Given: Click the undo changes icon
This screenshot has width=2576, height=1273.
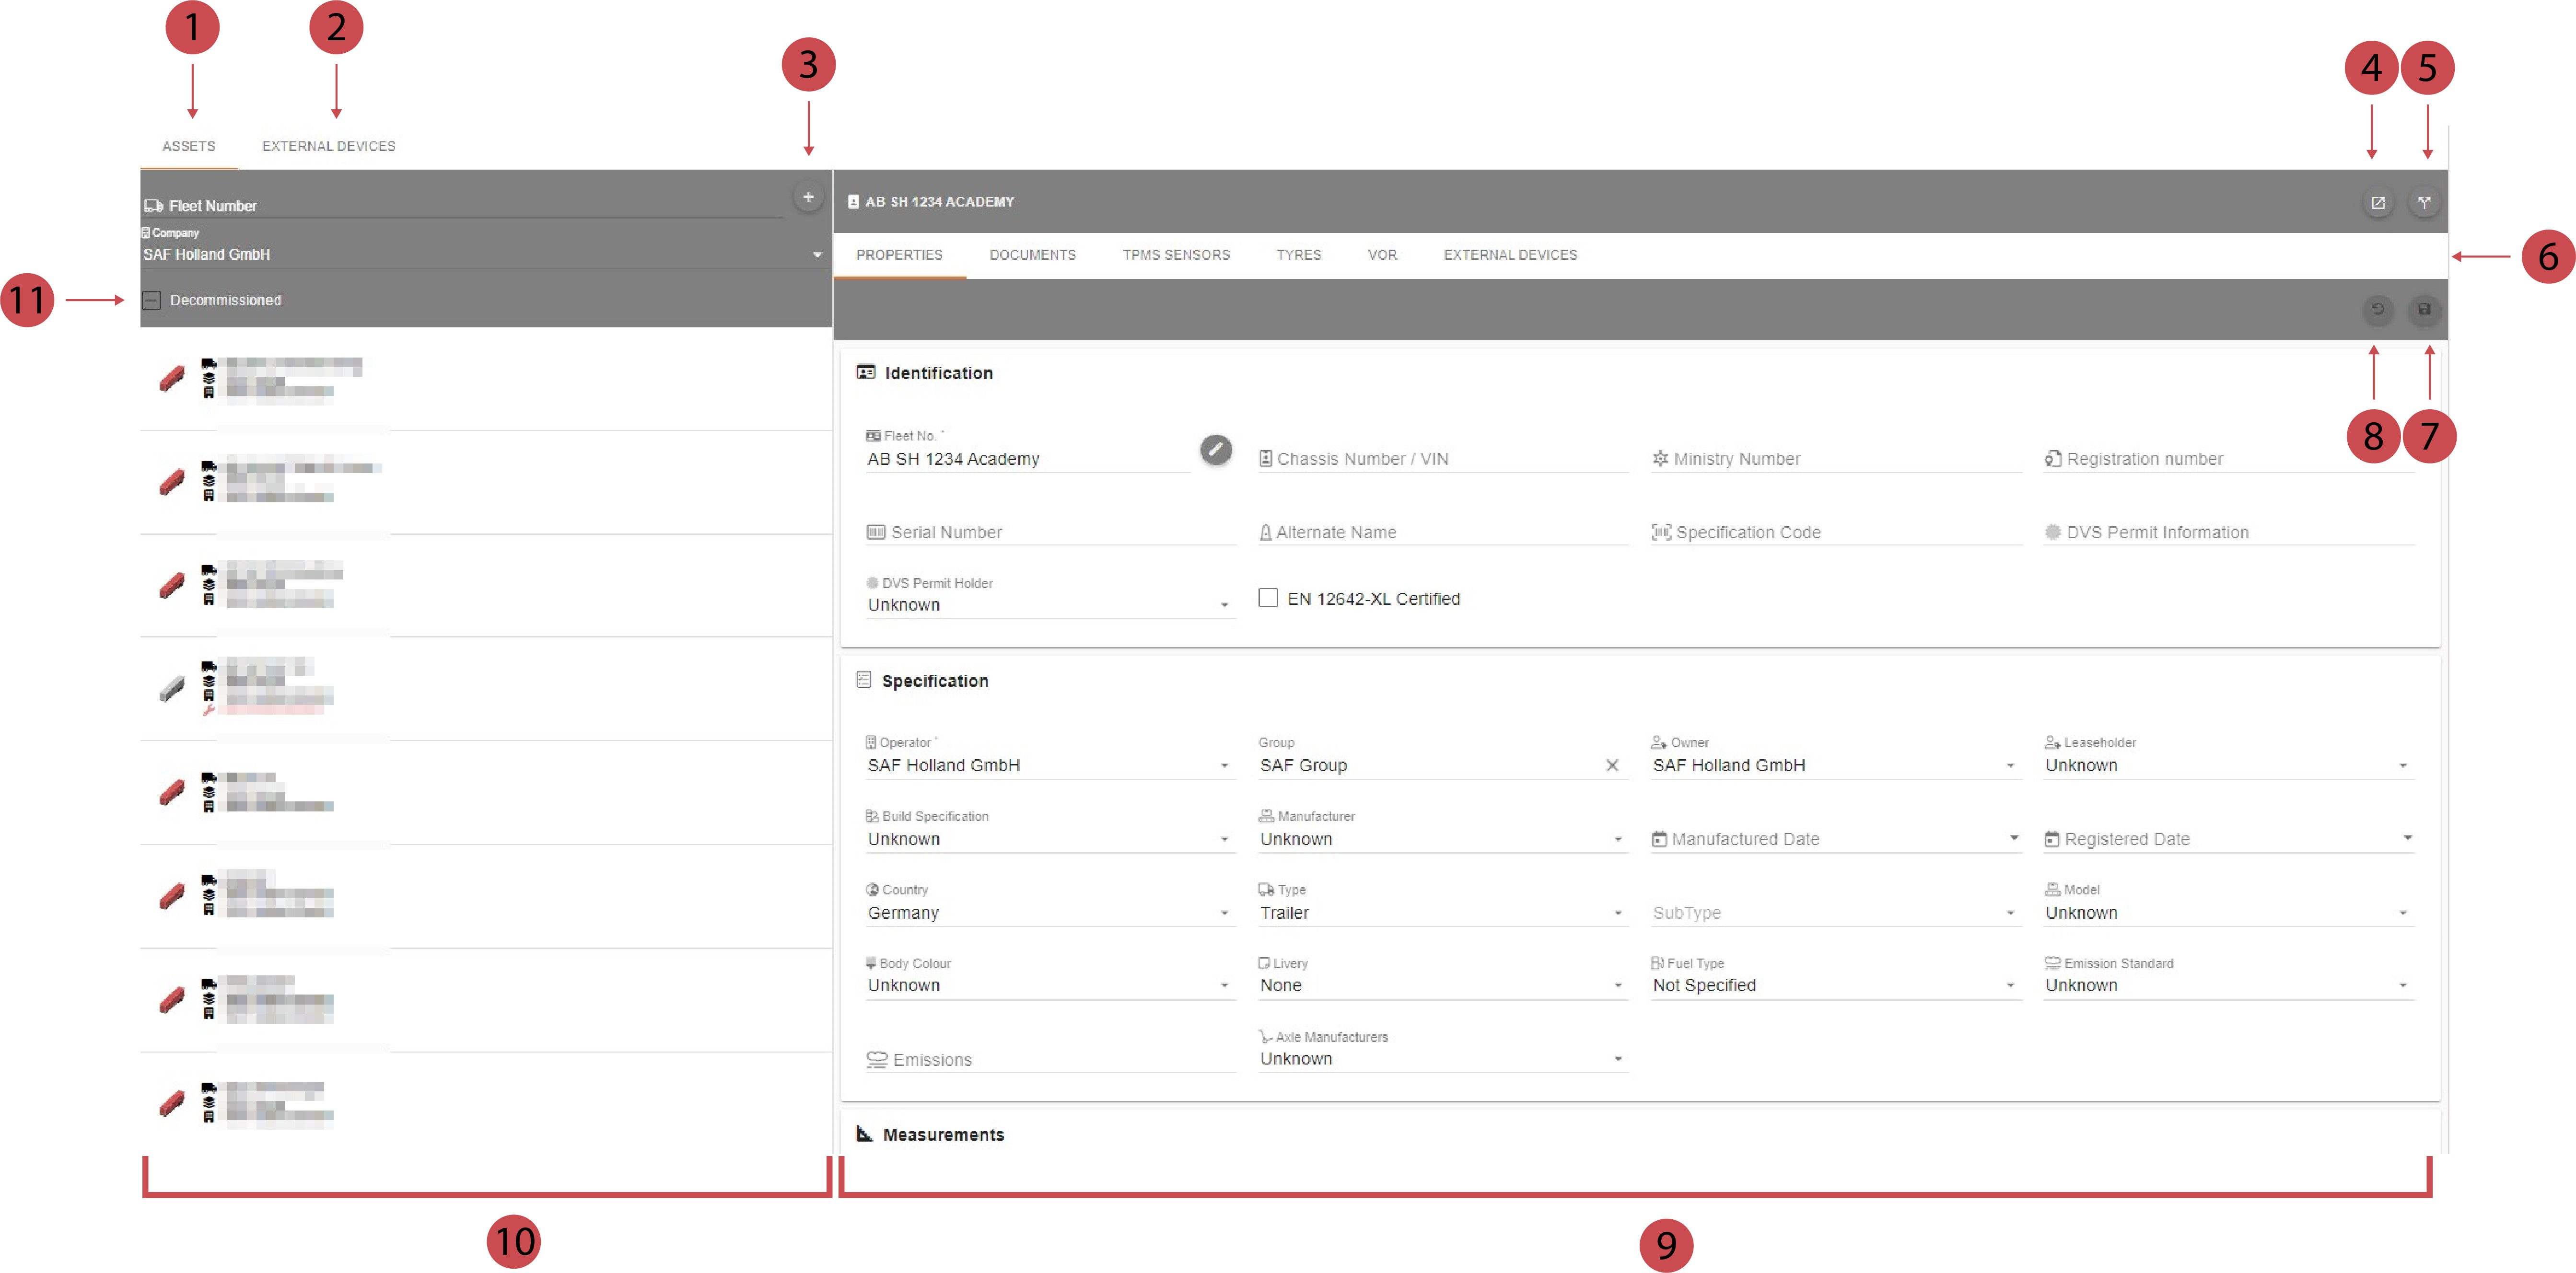Looking at the screenshot, I should [x=2377, y=309].
